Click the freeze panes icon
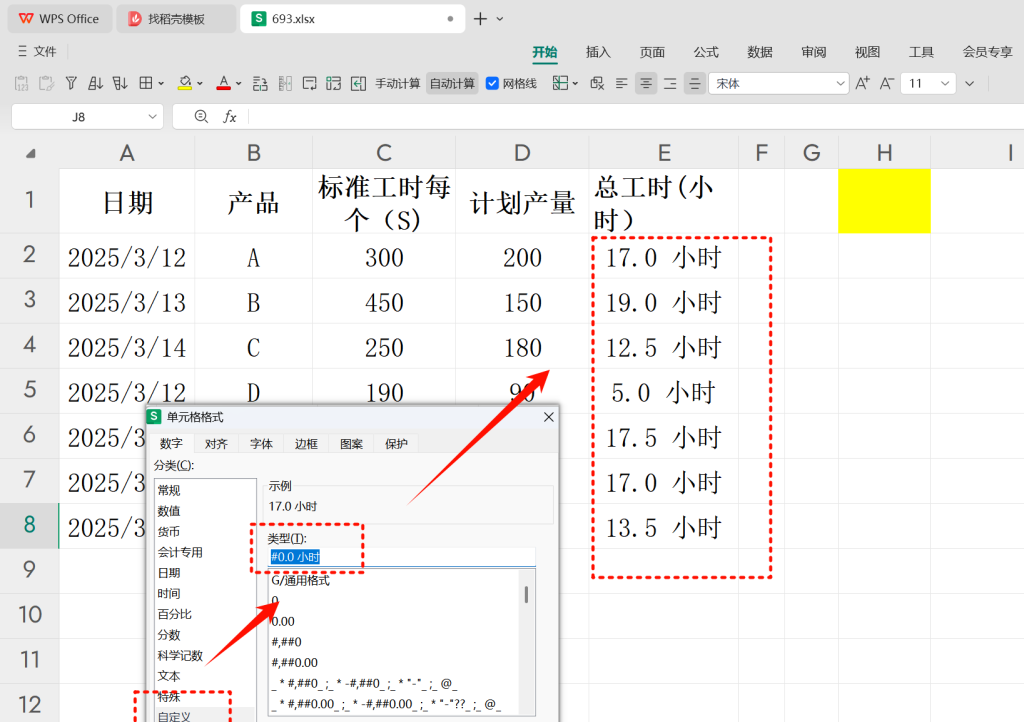Viewport: 1024px width, 722px height. [x=560, y=83]
